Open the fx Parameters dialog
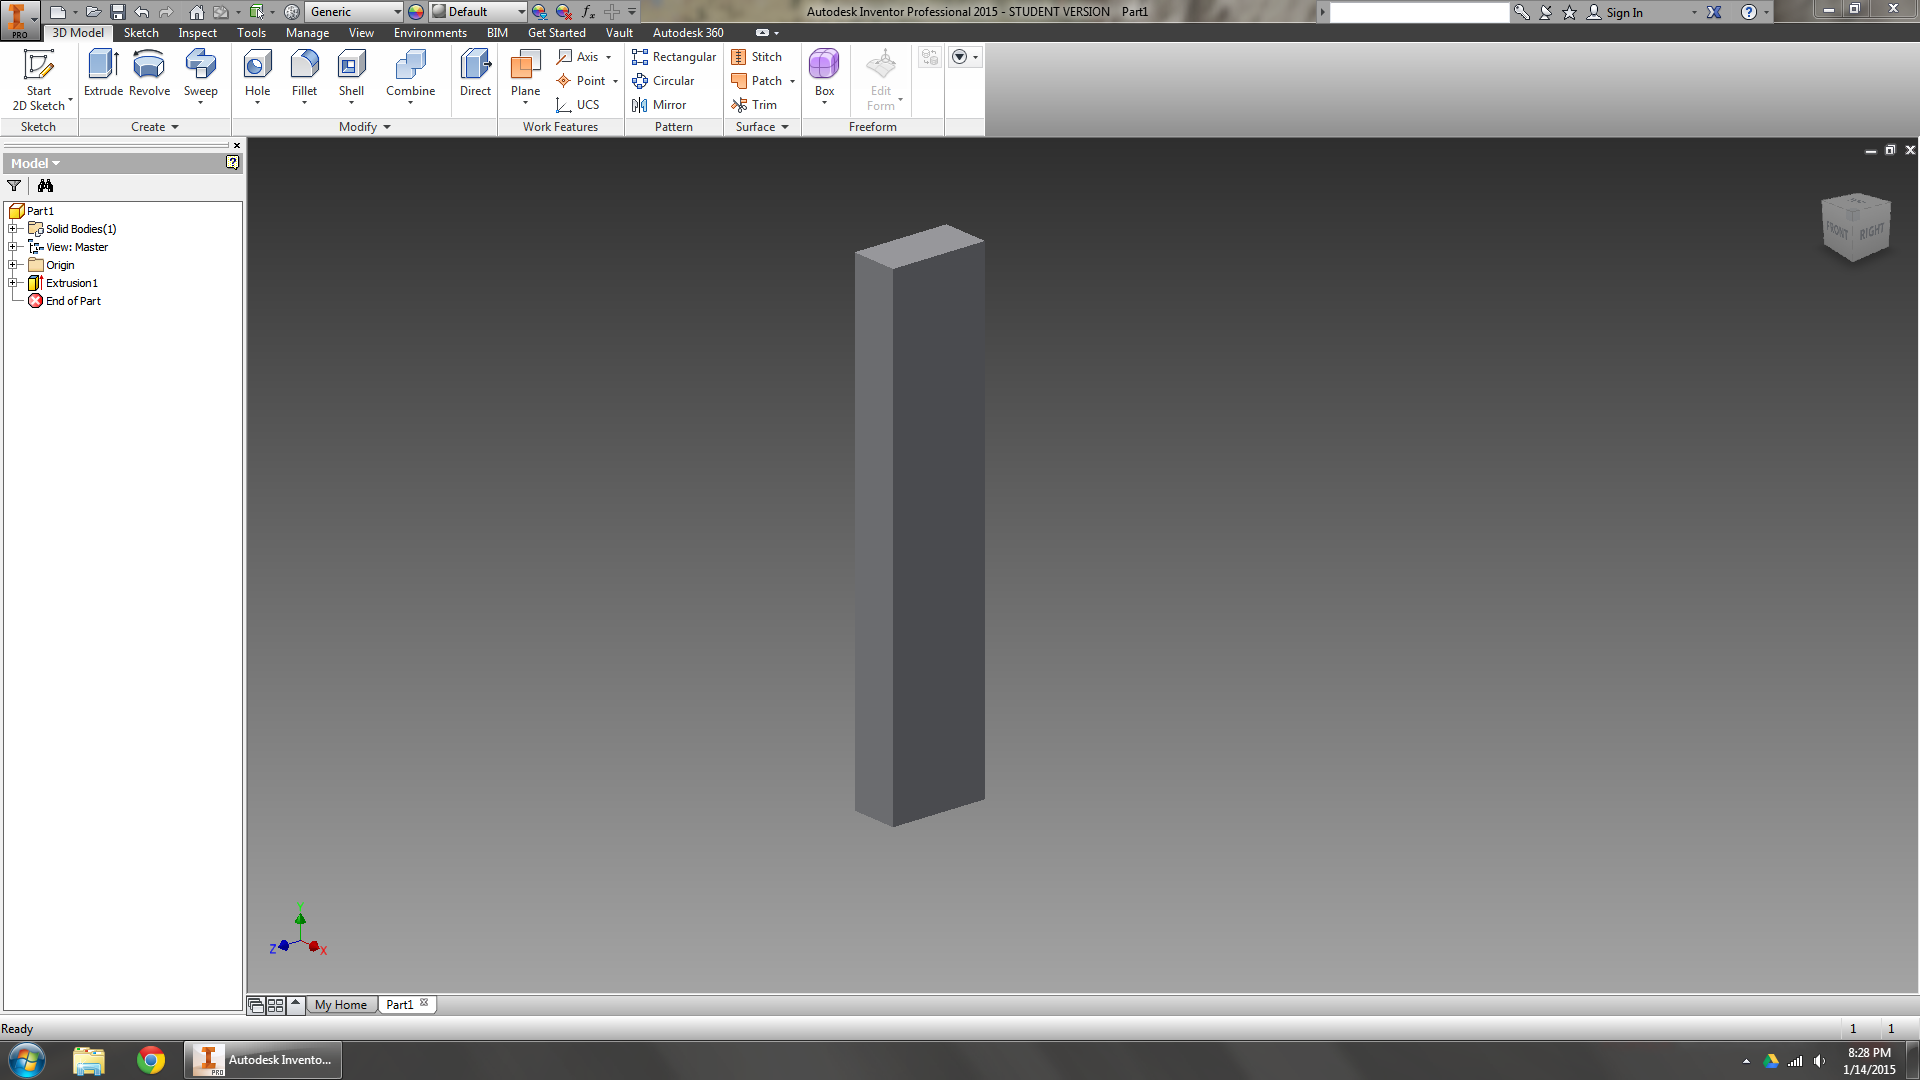1920x1080 pixels. click(x=588, y=12)
